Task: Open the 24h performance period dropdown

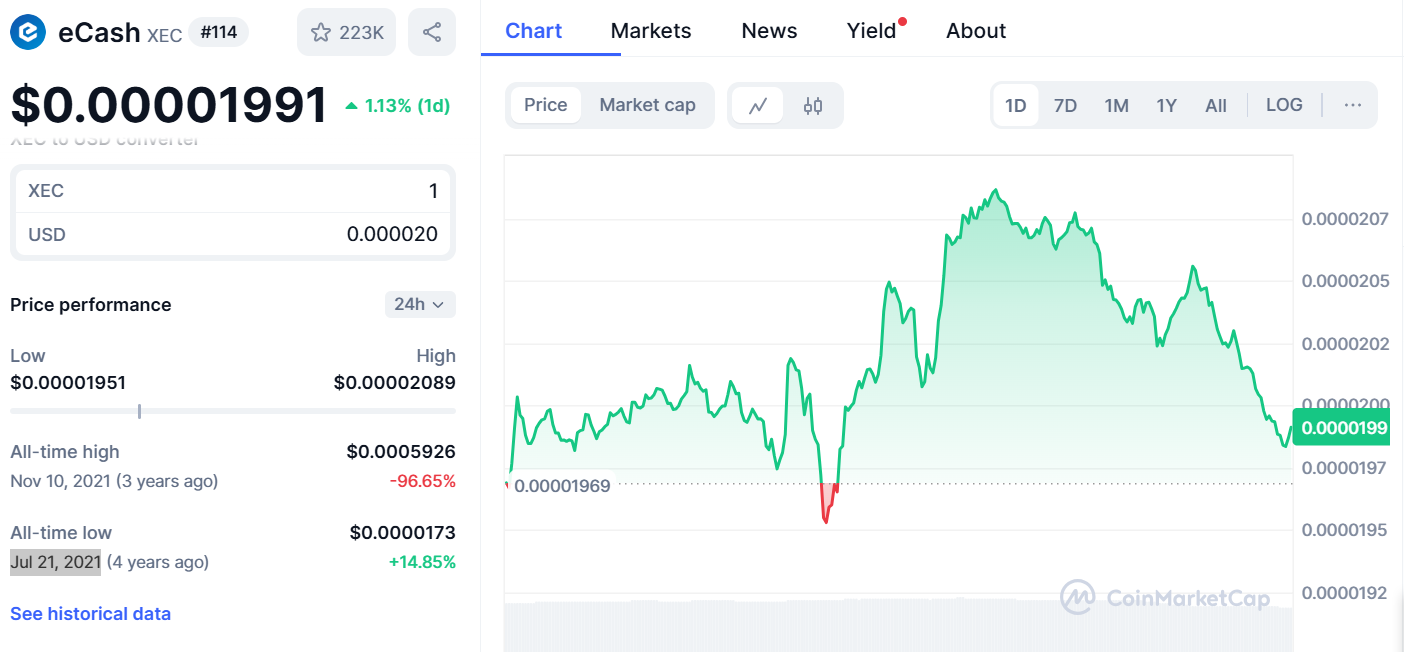Action: coord(420,304)
